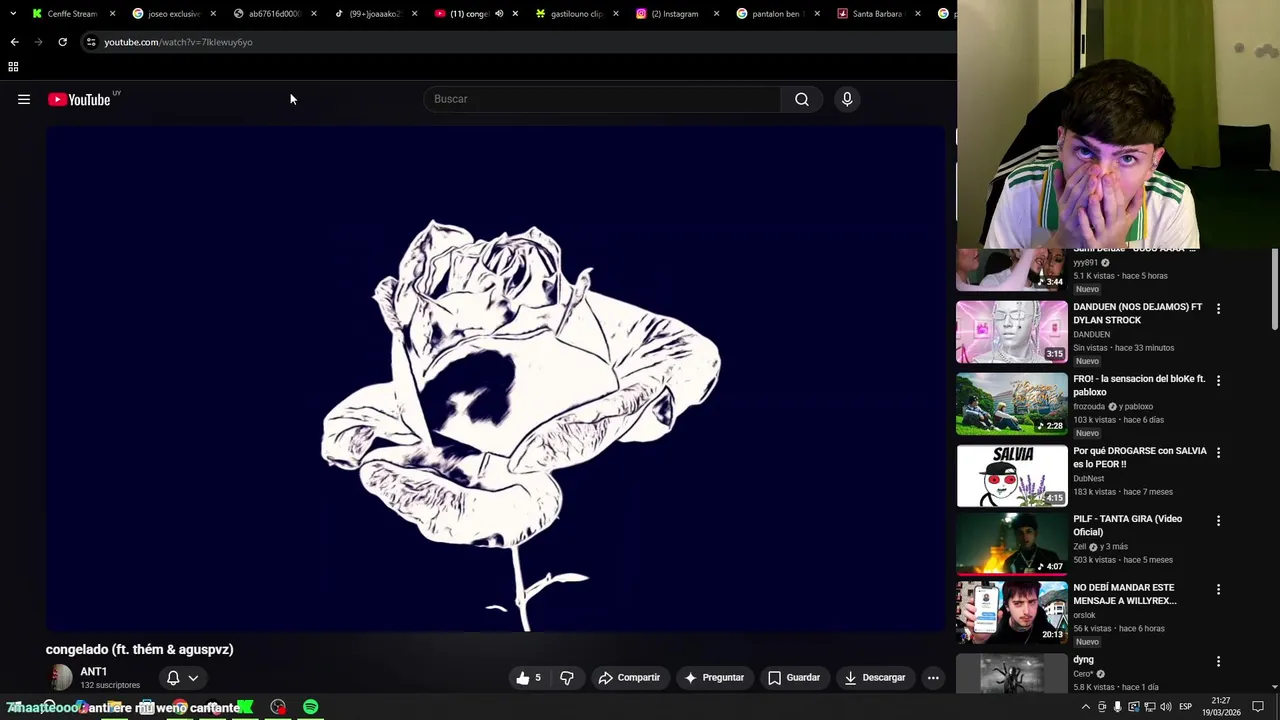Viewport: 1280px width, 720px height.
Task: Start voice search with the microphone icon
Action: [x=847, y=99]
